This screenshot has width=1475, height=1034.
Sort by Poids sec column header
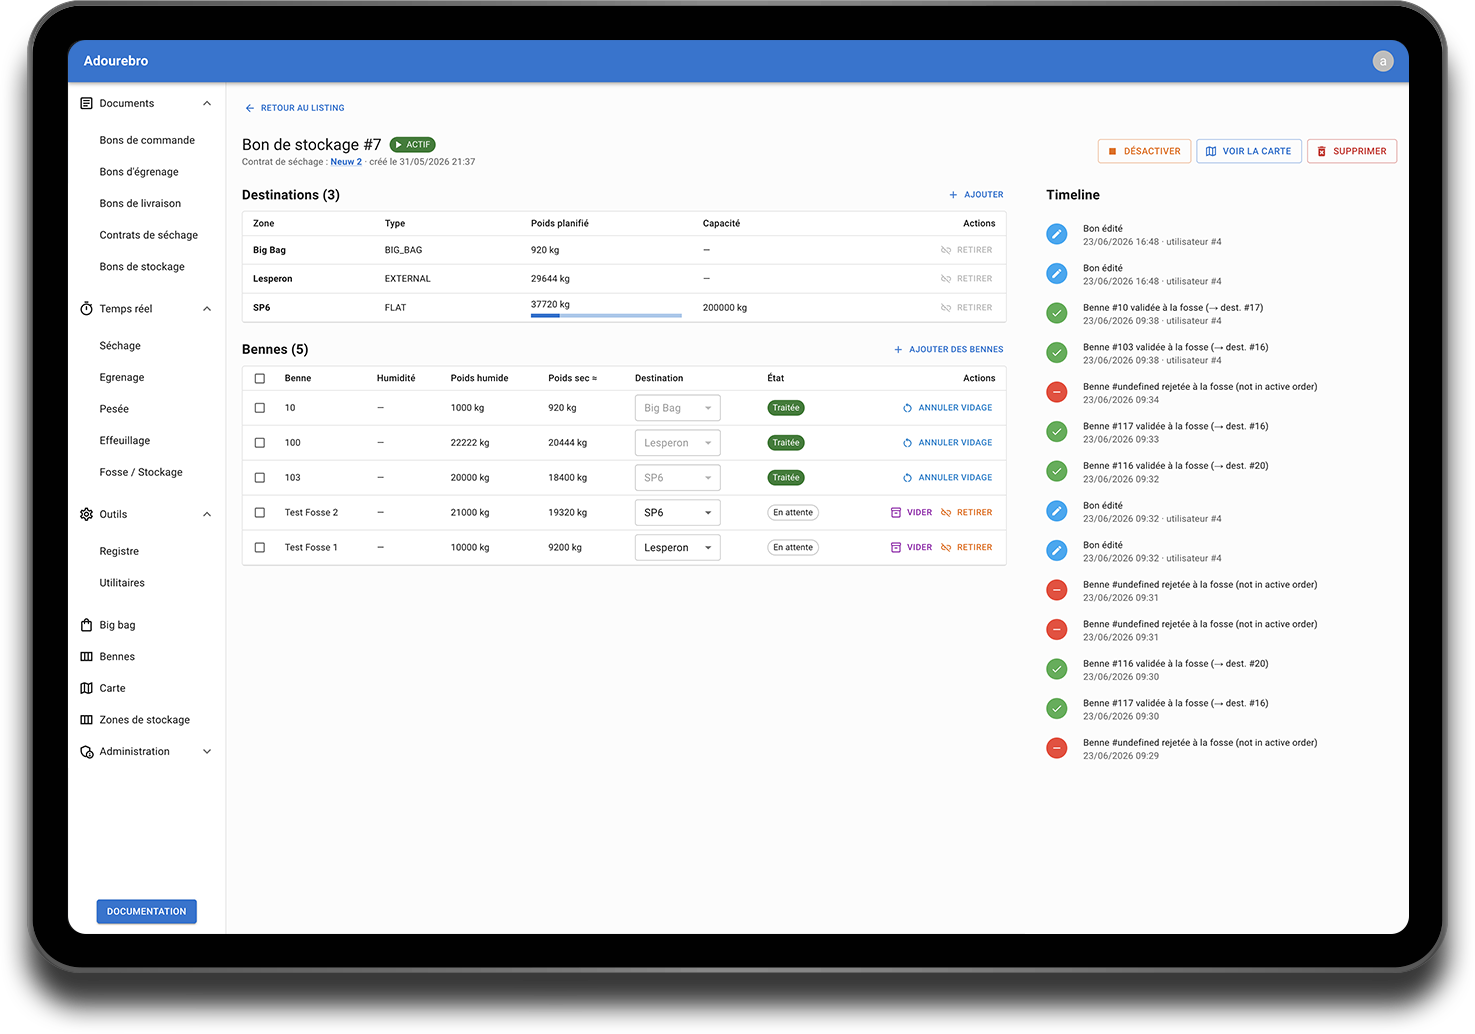(x=572, y=379)
